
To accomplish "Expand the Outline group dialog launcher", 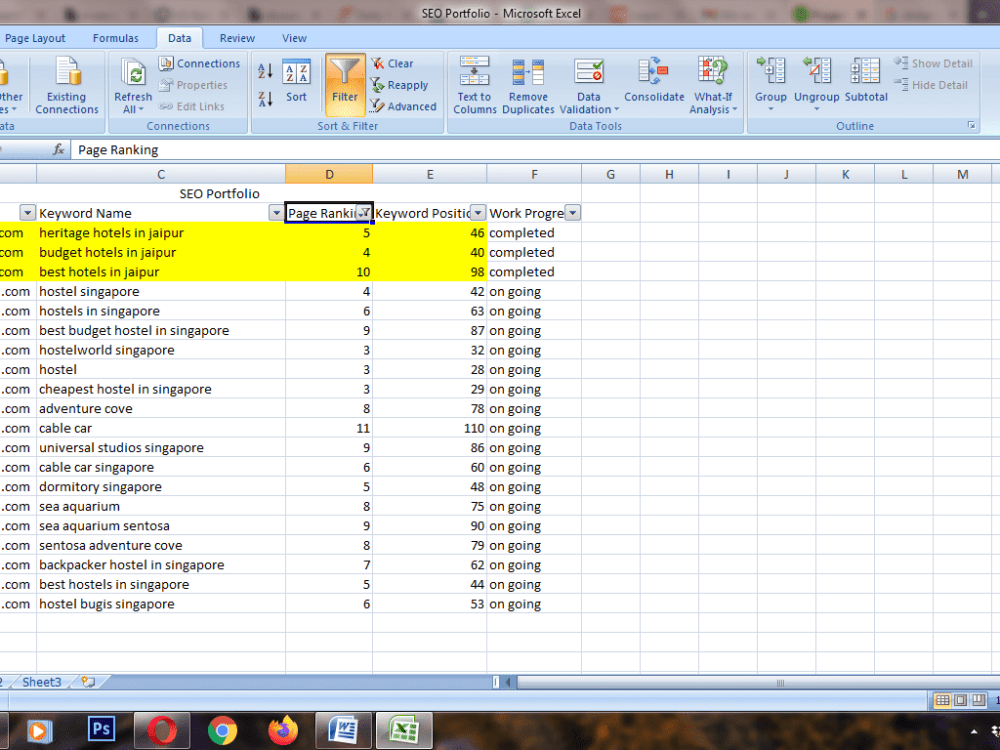I will click(x=971, y=126).
